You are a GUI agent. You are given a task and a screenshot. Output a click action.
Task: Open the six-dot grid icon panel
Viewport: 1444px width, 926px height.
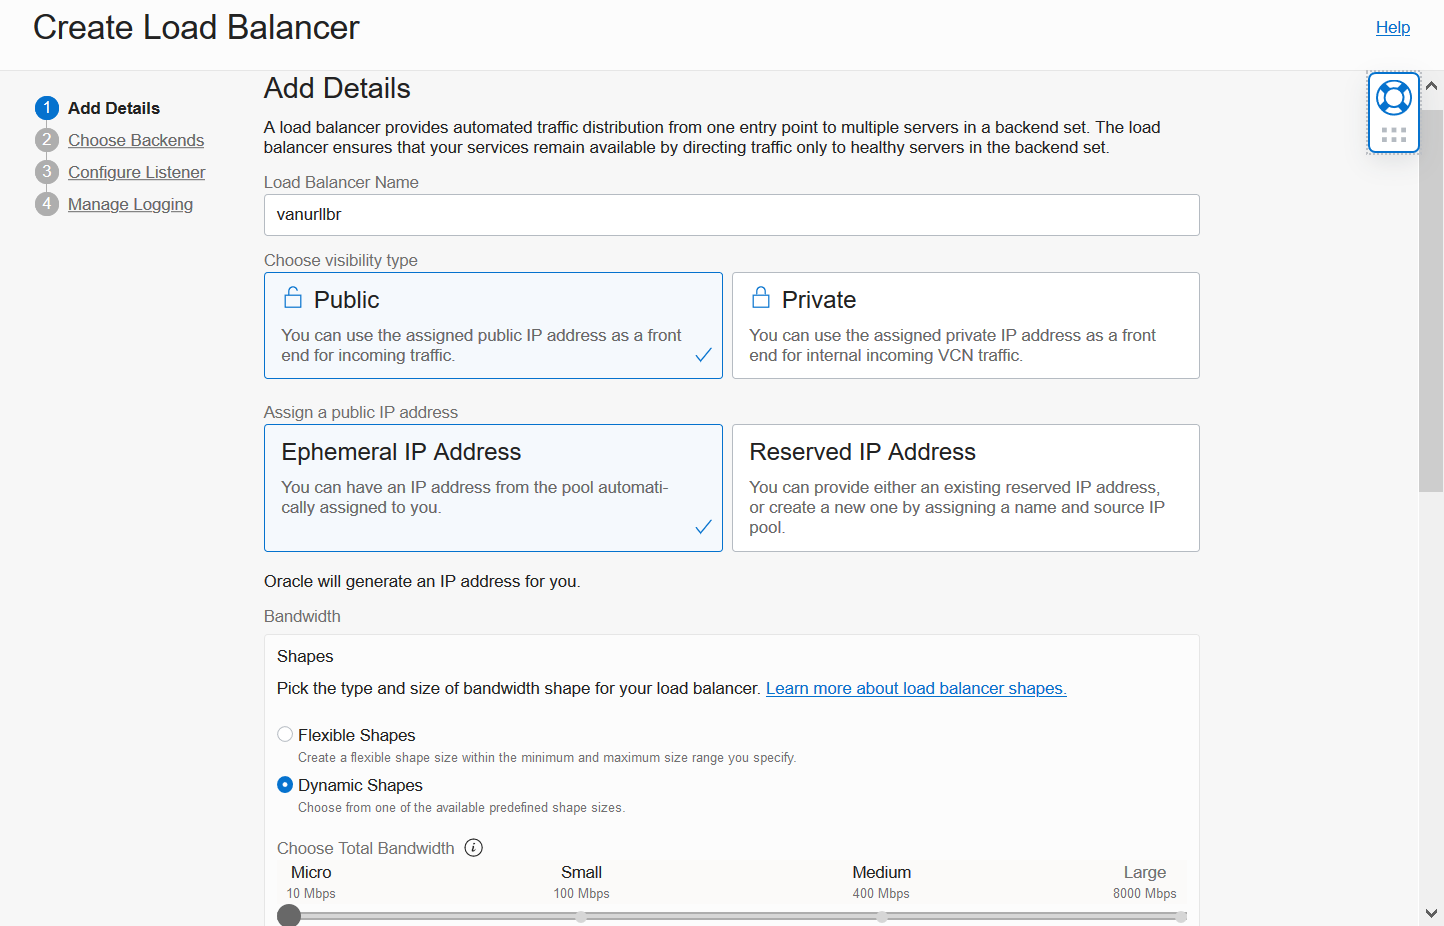point(1393,133)
